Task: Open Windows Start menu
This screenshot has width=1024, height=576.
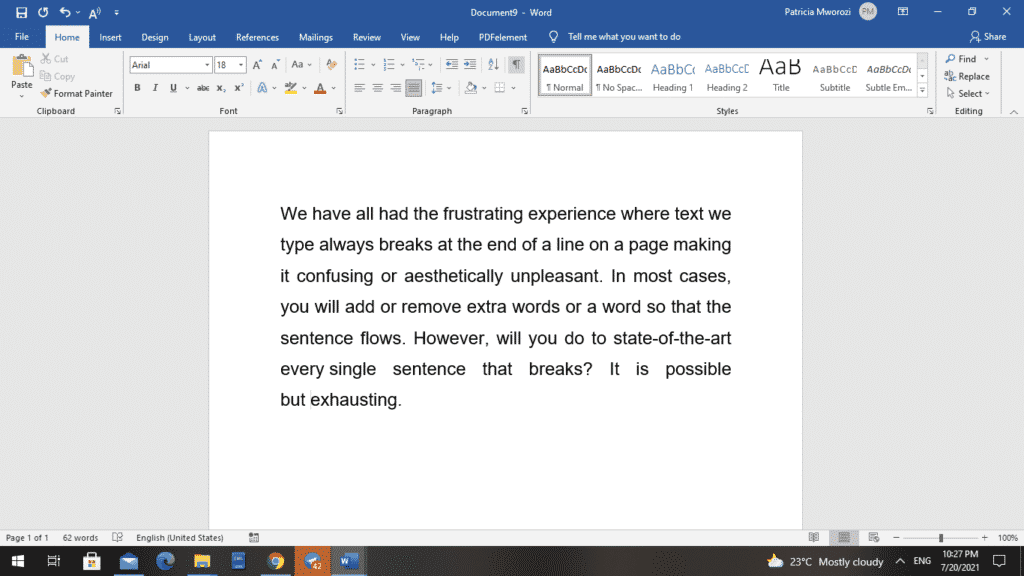Action: [18, 561]
